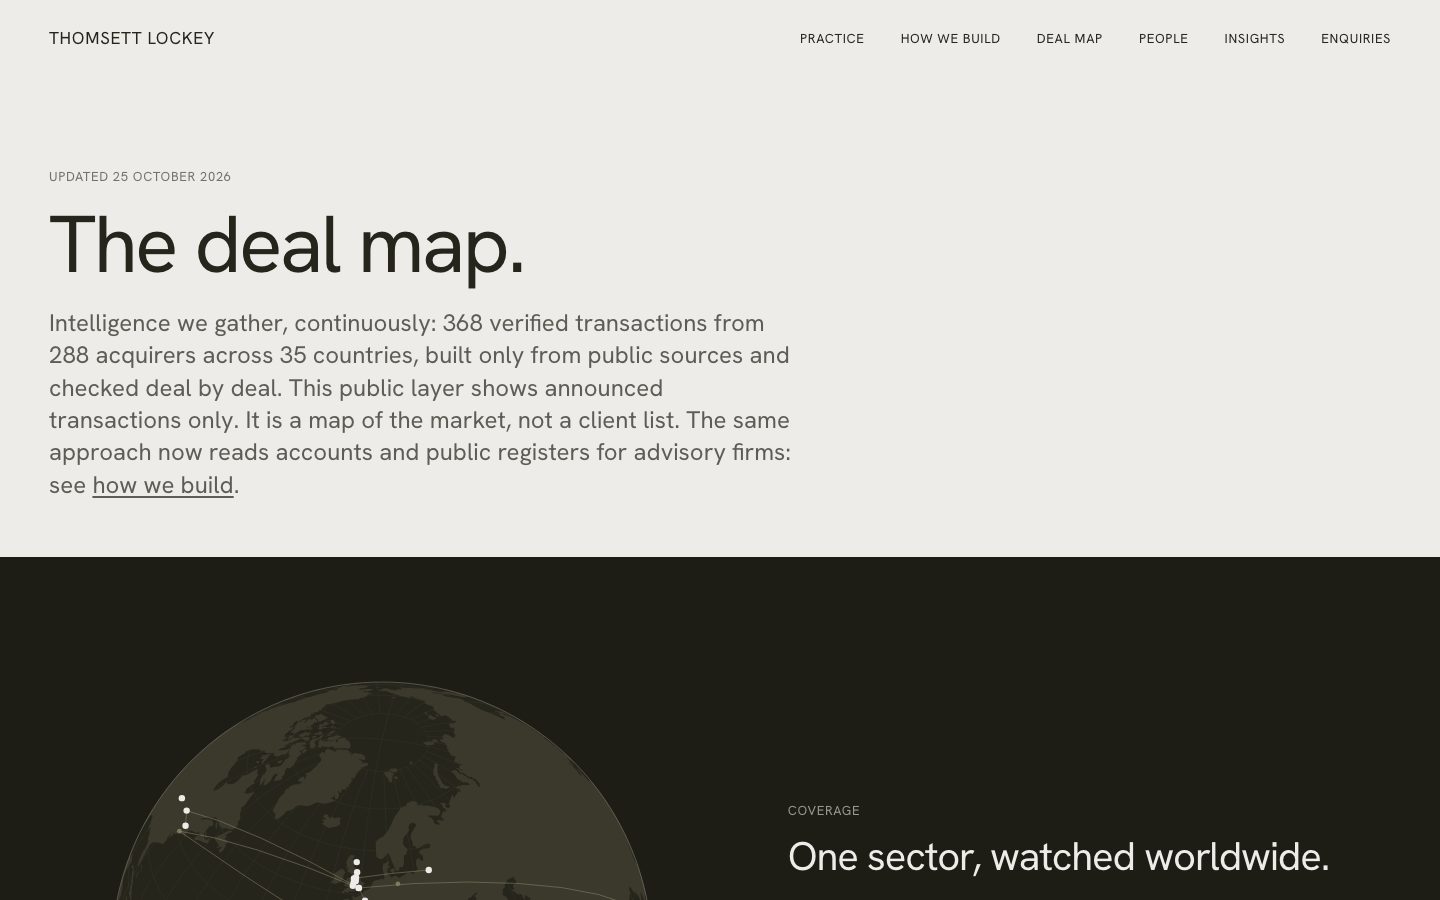Go to the Thomsett Lockey home logo
The width and height of the screenshot is (1440, 900).
[132, 38]
